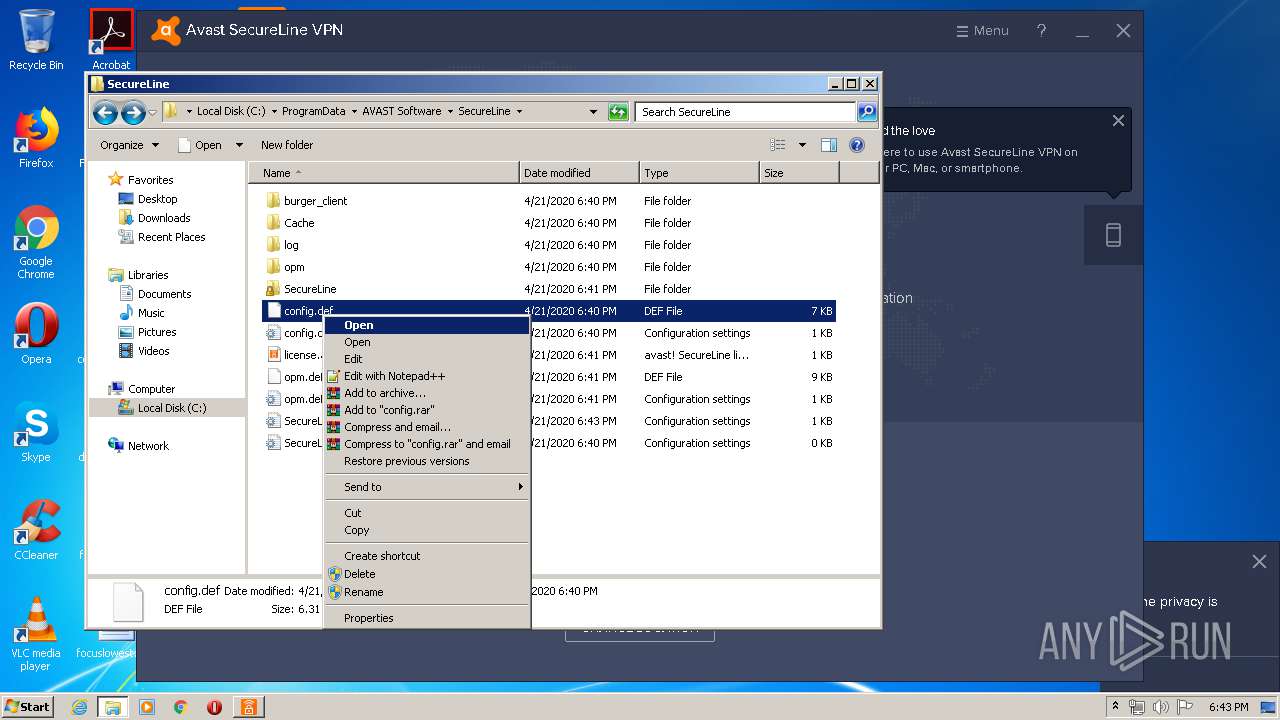Screen dimensions: 1280x720
Task: Choose Restore previous versions
Action: 427,461
